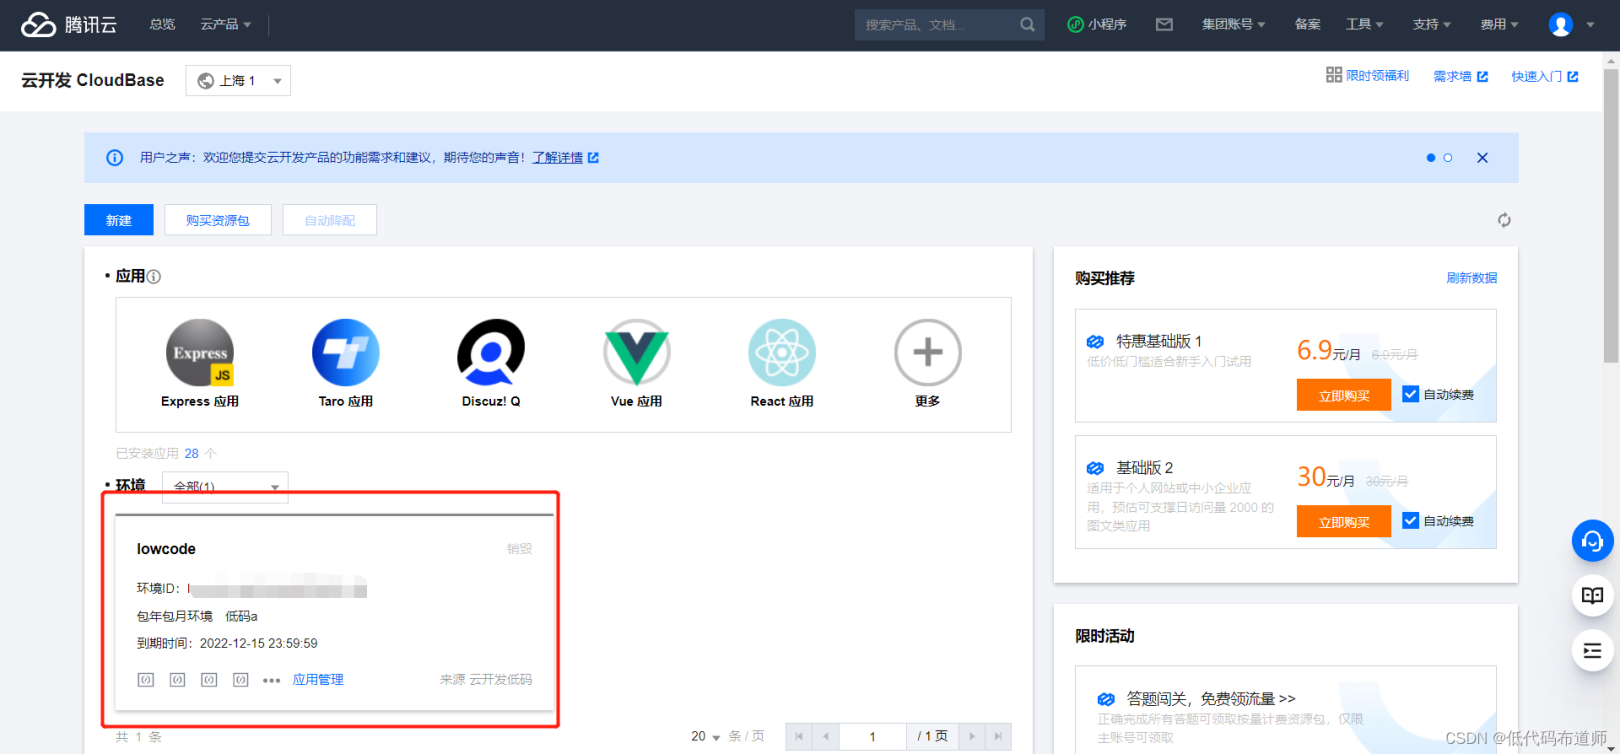The image size is (1620, 754).
Task: Expand the 云产品 menu
Action: [226, 25]
